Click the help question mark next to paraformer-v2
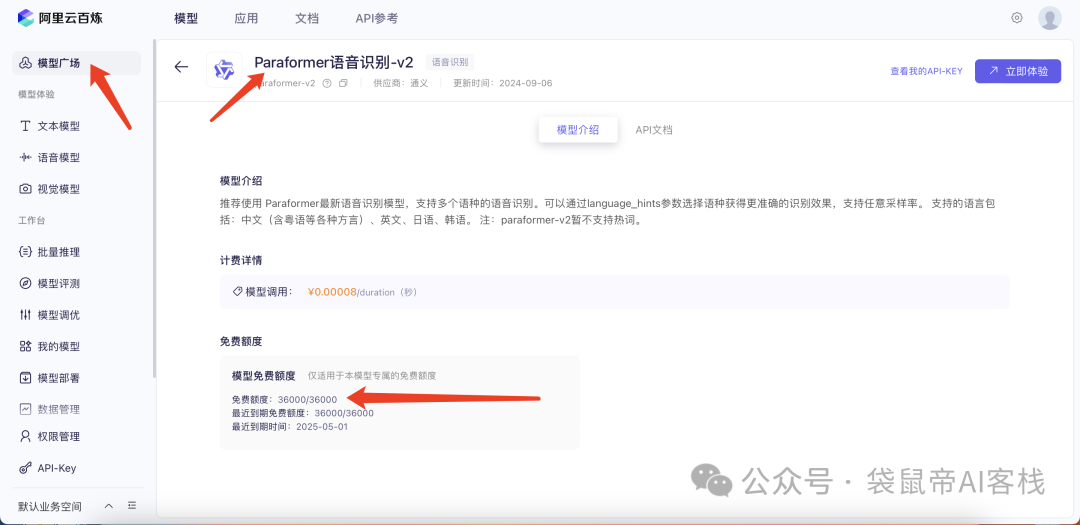The height and width of the screenshot is (525, 1080). (327, 83)
